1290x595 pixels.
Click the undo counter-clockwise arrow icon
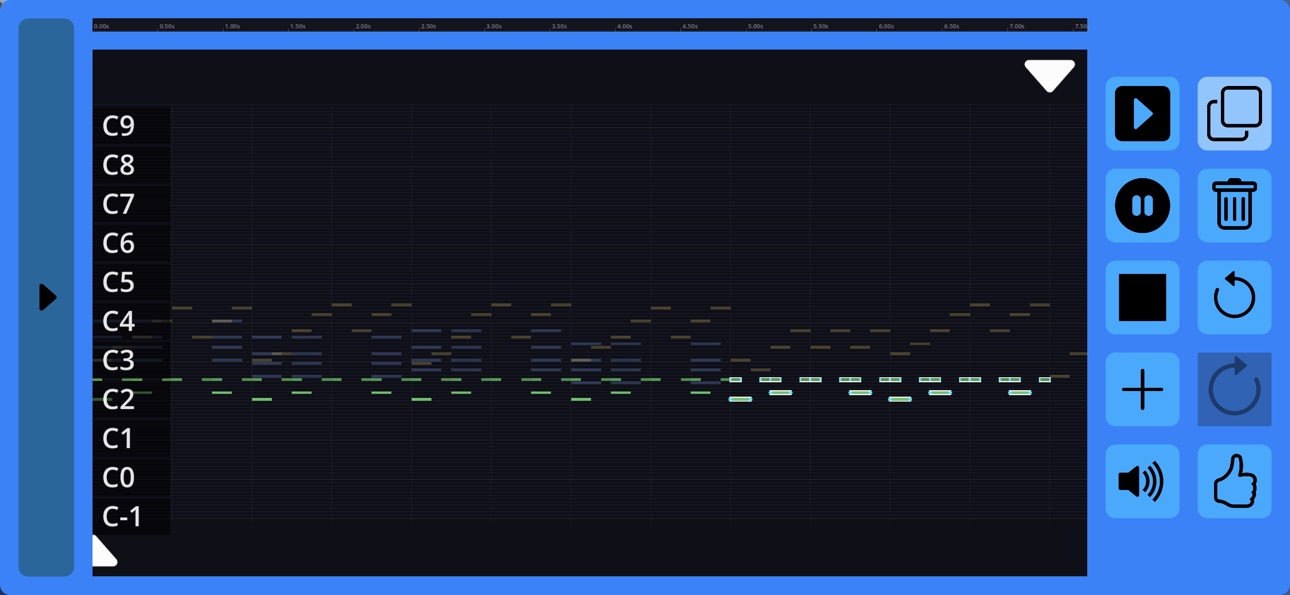pos(1234,298)
